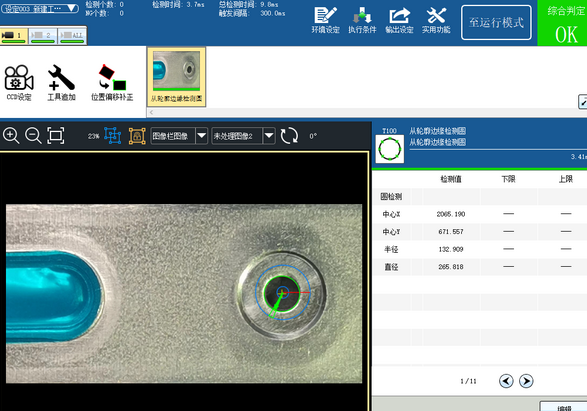The image size is (587, 411).
Task: Open 执行条件 execution conditions
Action: pos(362,20)
